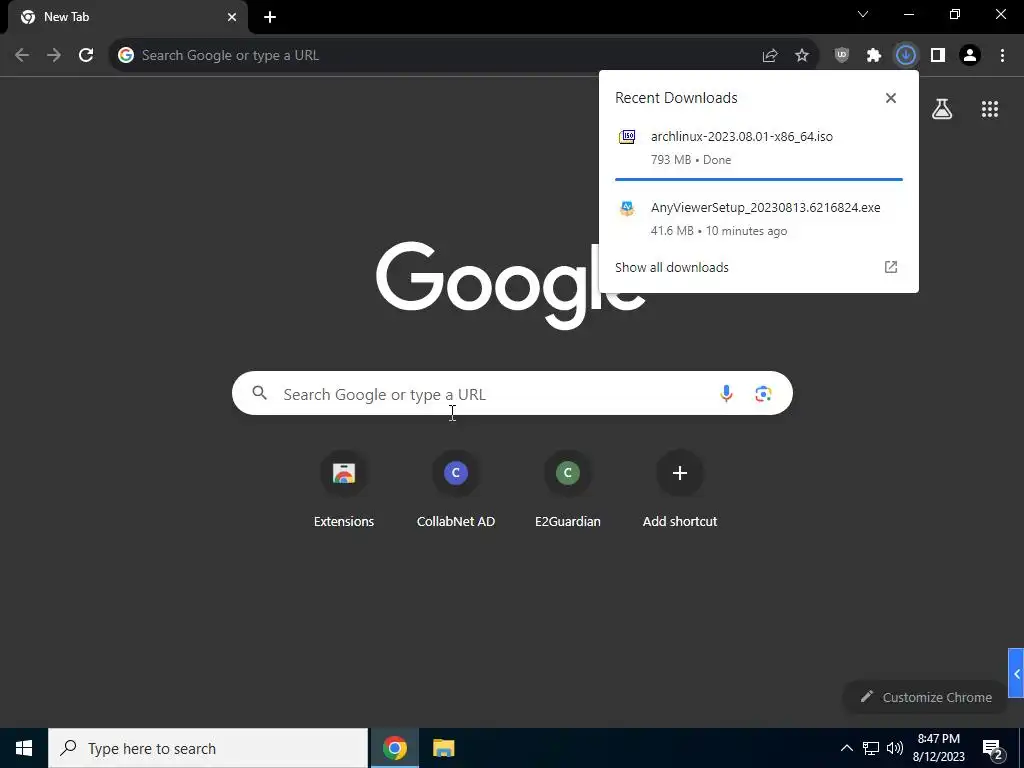This screenshot has width=1024, height=768.
Task: Close the Recent Downloads popup
Action: 891,98
